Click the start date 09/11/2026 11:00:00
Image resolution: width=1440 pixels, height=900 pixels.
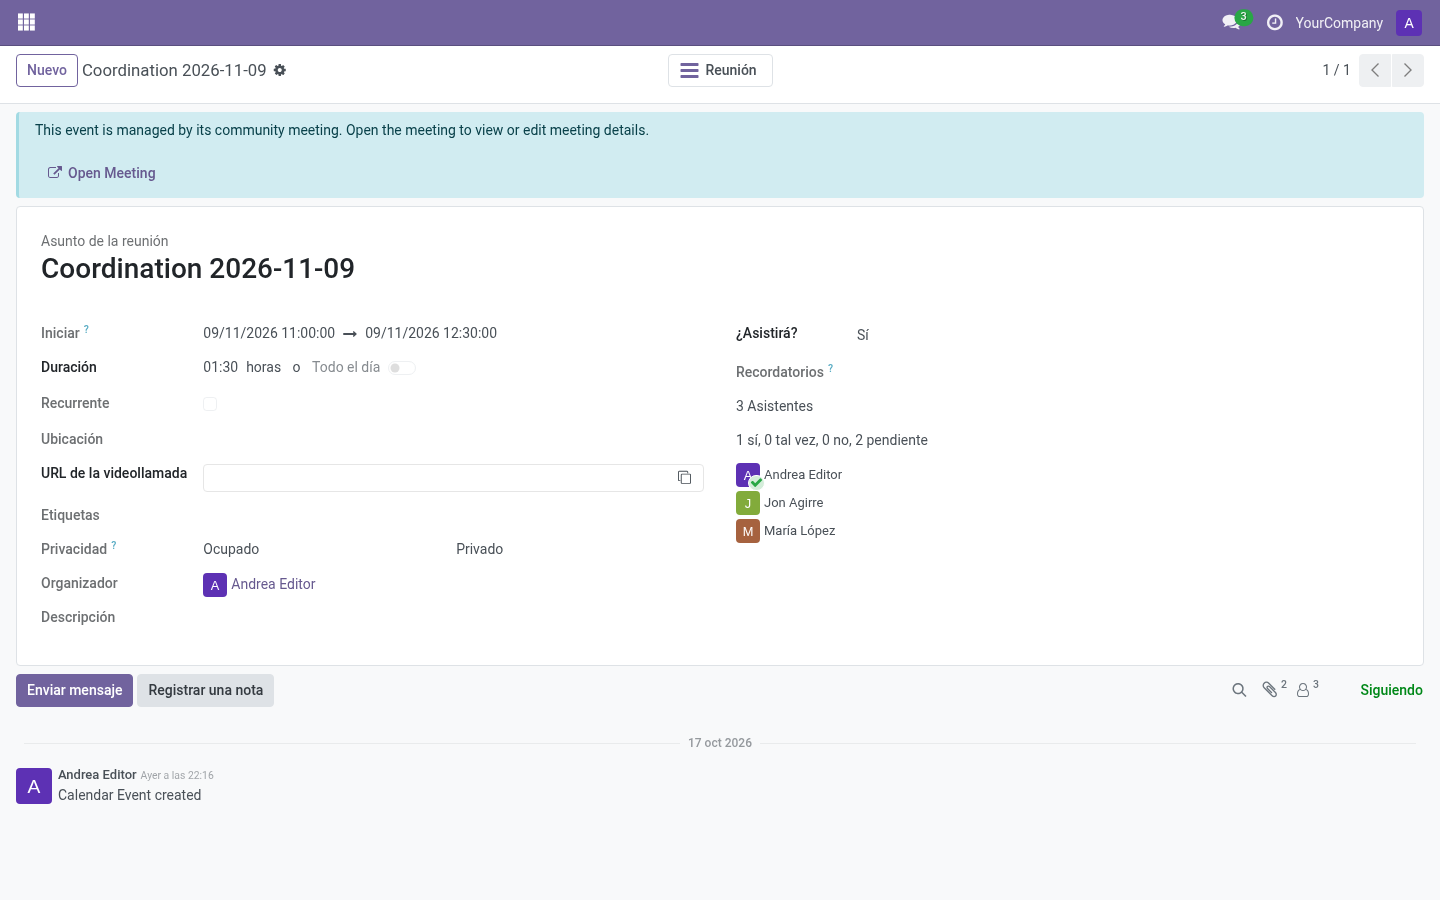point(269,333)
